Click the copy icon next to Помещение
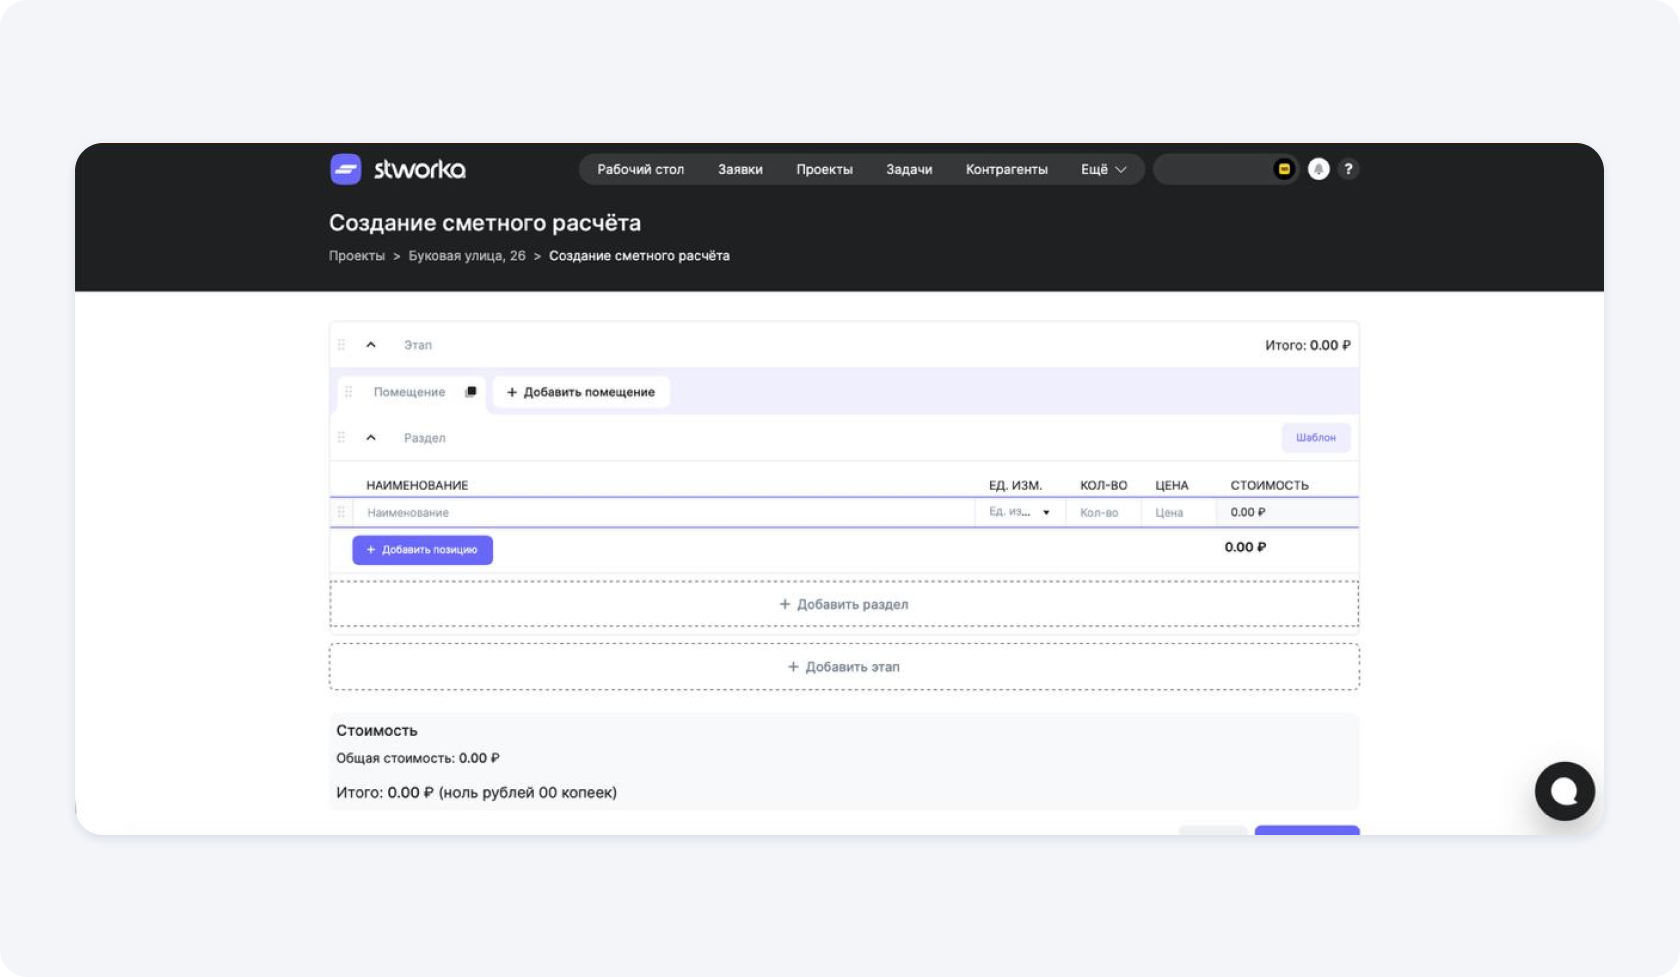This screenshot has width=1680, height=977. pos(470,392)
